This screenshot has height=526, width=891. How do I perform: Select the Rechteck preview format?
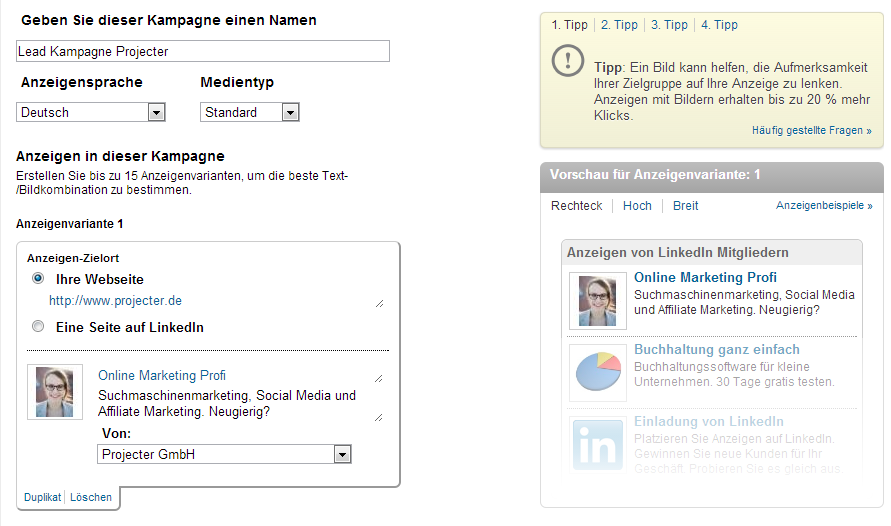(576, 206)
